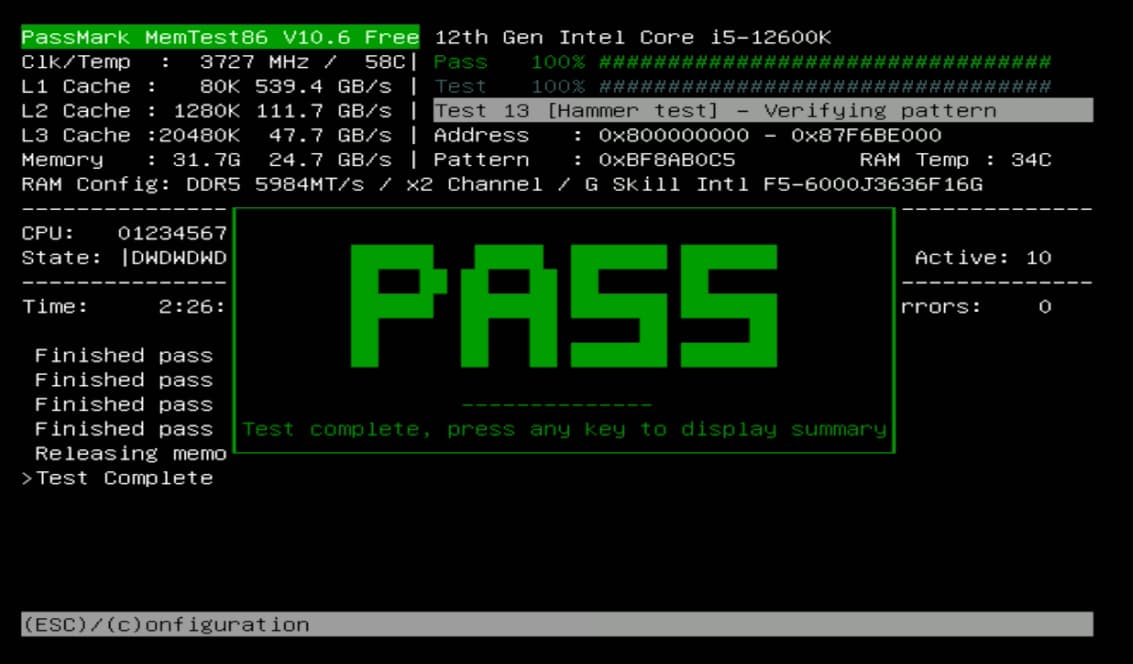Viewport: 1133px width, 664px height.
Task: Click the '12th Gen Intel Core i5-12600K' text
Action: tap(633, 37)
